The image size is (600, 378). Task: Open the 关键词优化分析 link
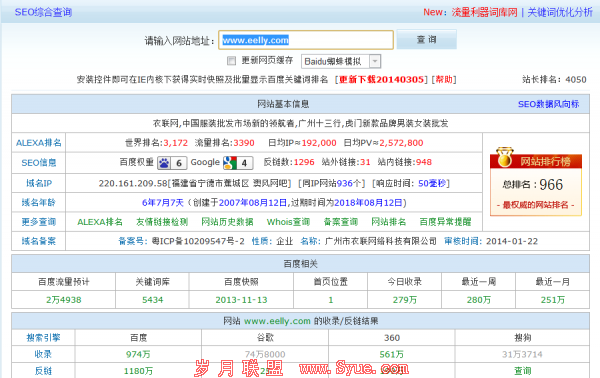click(x=560, y=12)
